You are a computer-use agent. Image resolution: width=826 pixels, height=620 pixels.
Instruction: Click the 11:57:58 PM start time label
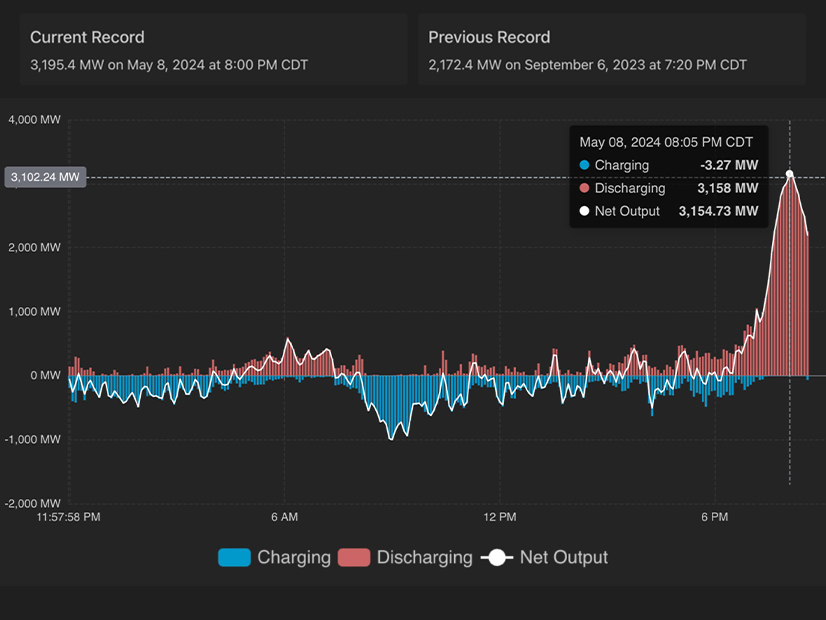tap(68, 517)
